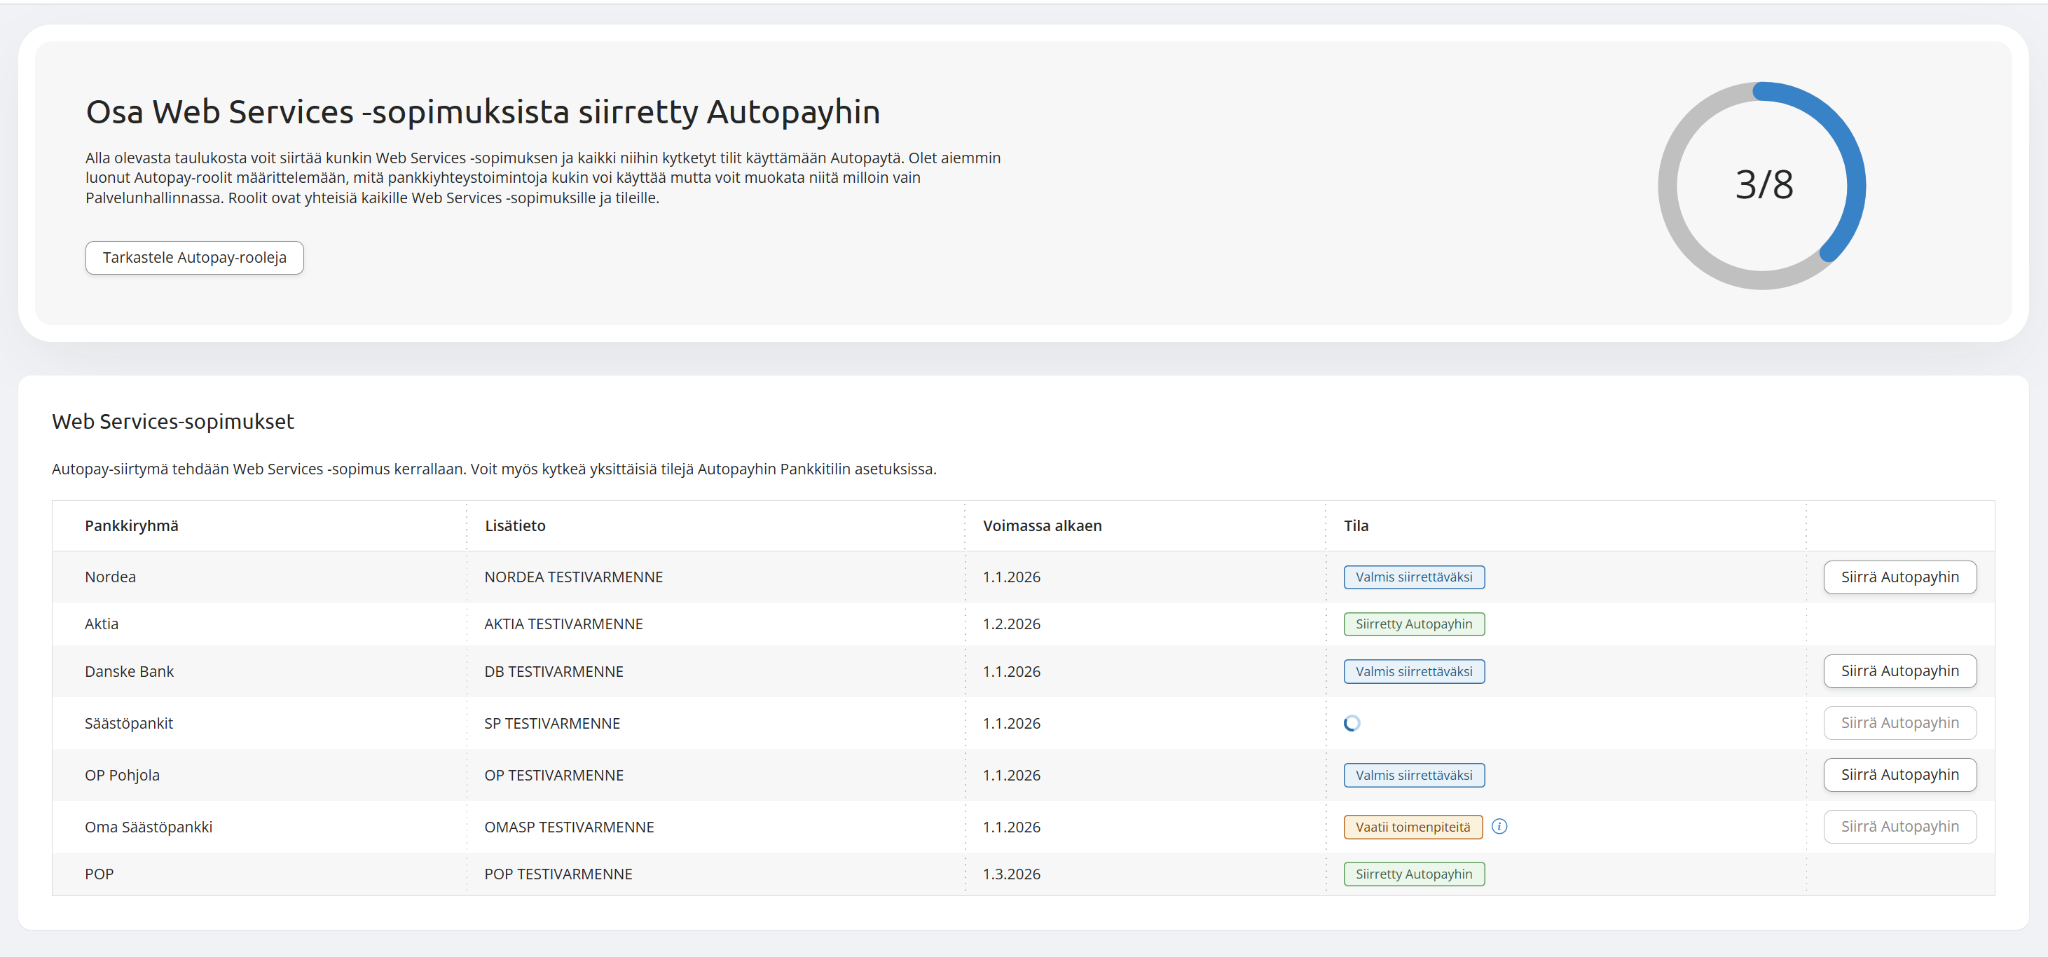Click the Tila column header
The image size is (2048, 957).
(x=1356, y=526)
